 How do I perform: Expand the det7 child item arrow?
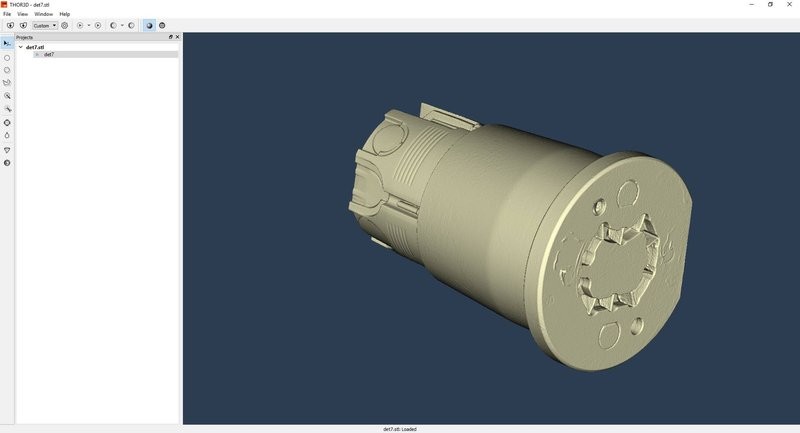click(37, 54)
